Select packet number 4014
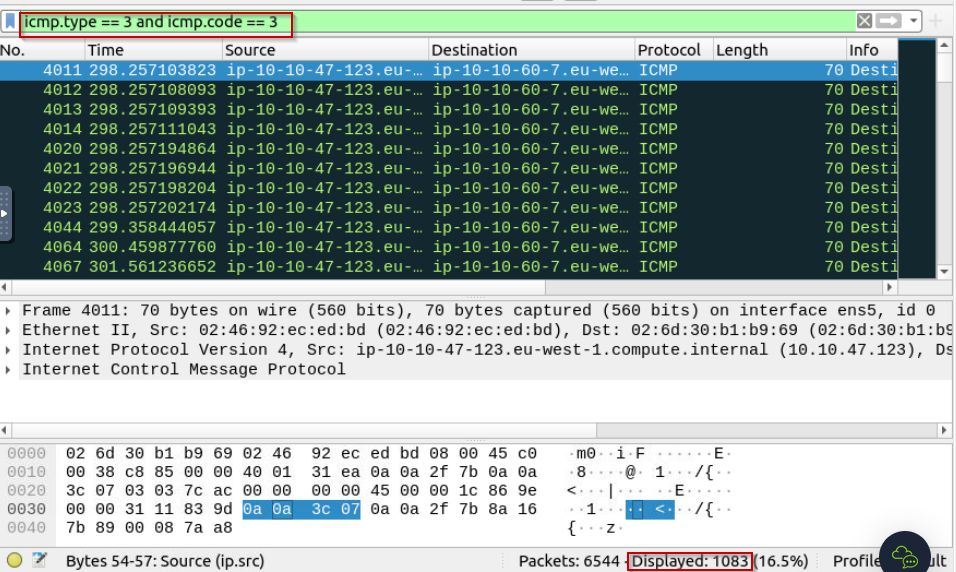Viewport: 956px width, 572px height. coord(449,129)
